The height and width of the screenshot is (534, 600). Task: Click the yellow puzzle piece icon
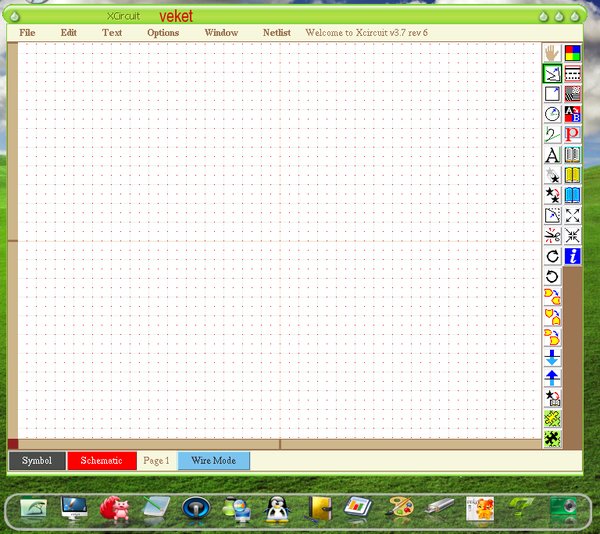tap(552, 418)
